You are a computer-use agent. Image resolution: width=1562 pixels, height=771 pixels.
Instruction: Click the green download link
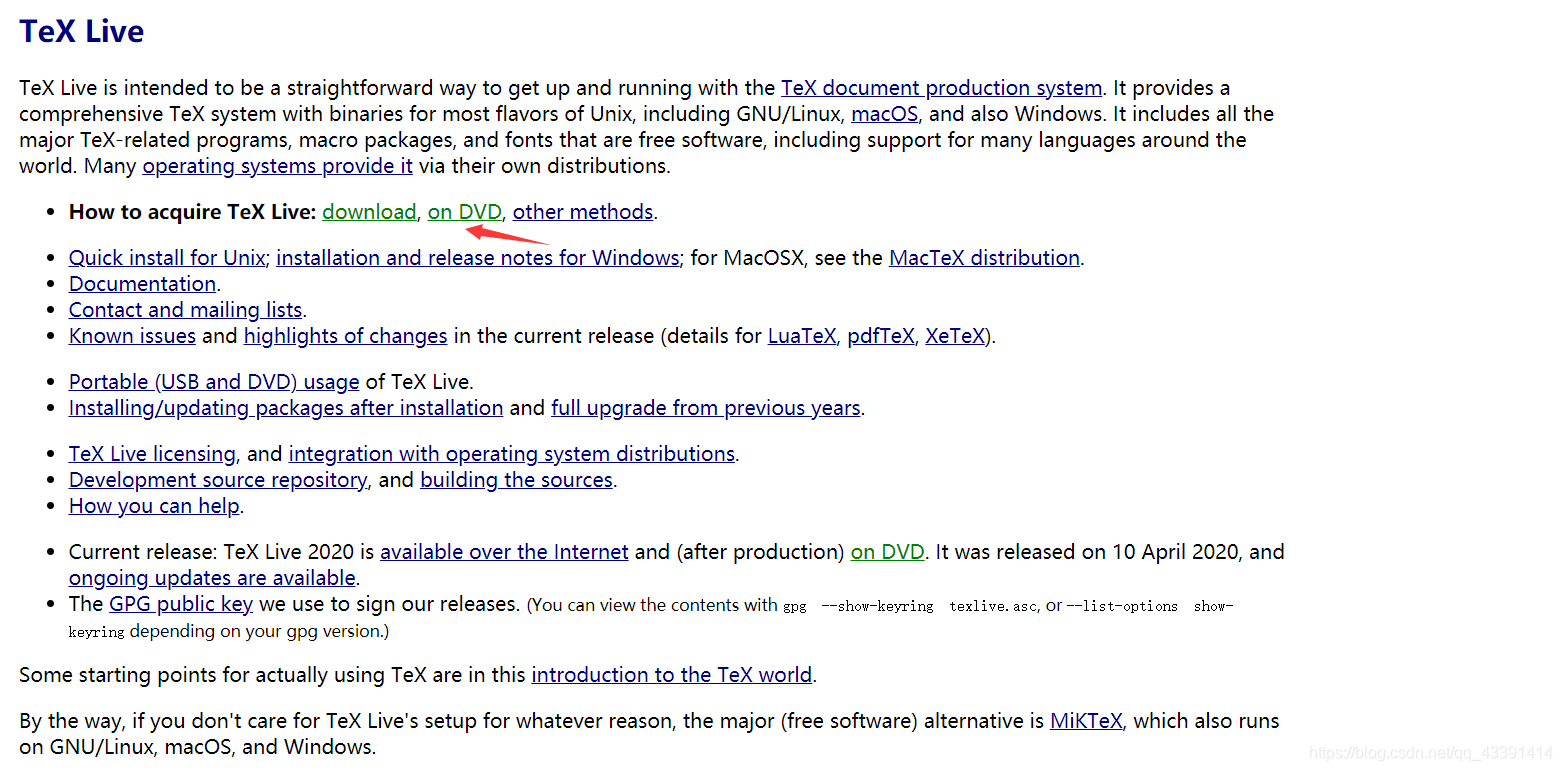369,212
